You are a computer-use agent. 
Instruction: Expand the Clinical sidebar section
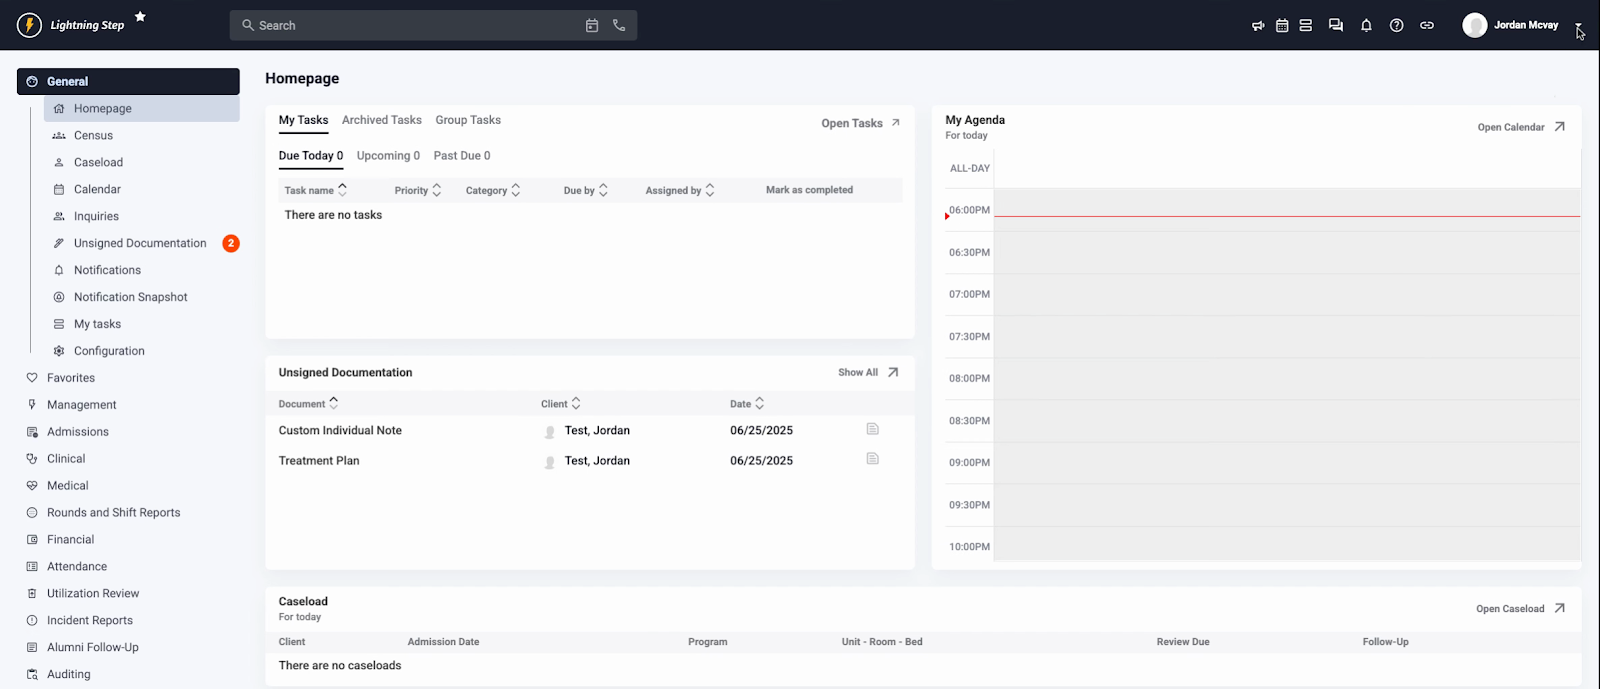(x=66, y=458)
